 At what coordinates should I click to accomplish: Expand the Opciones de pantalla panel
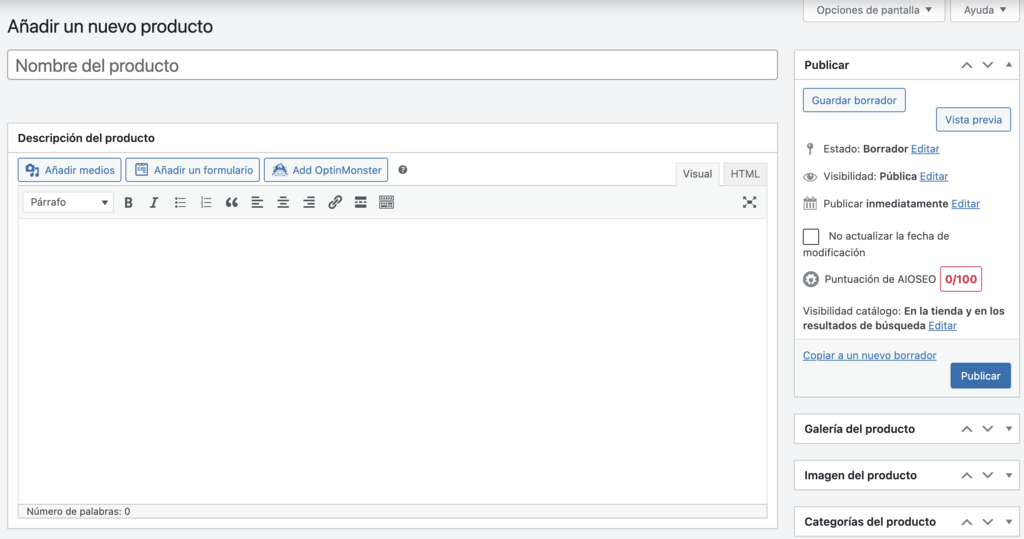[874, 10]
